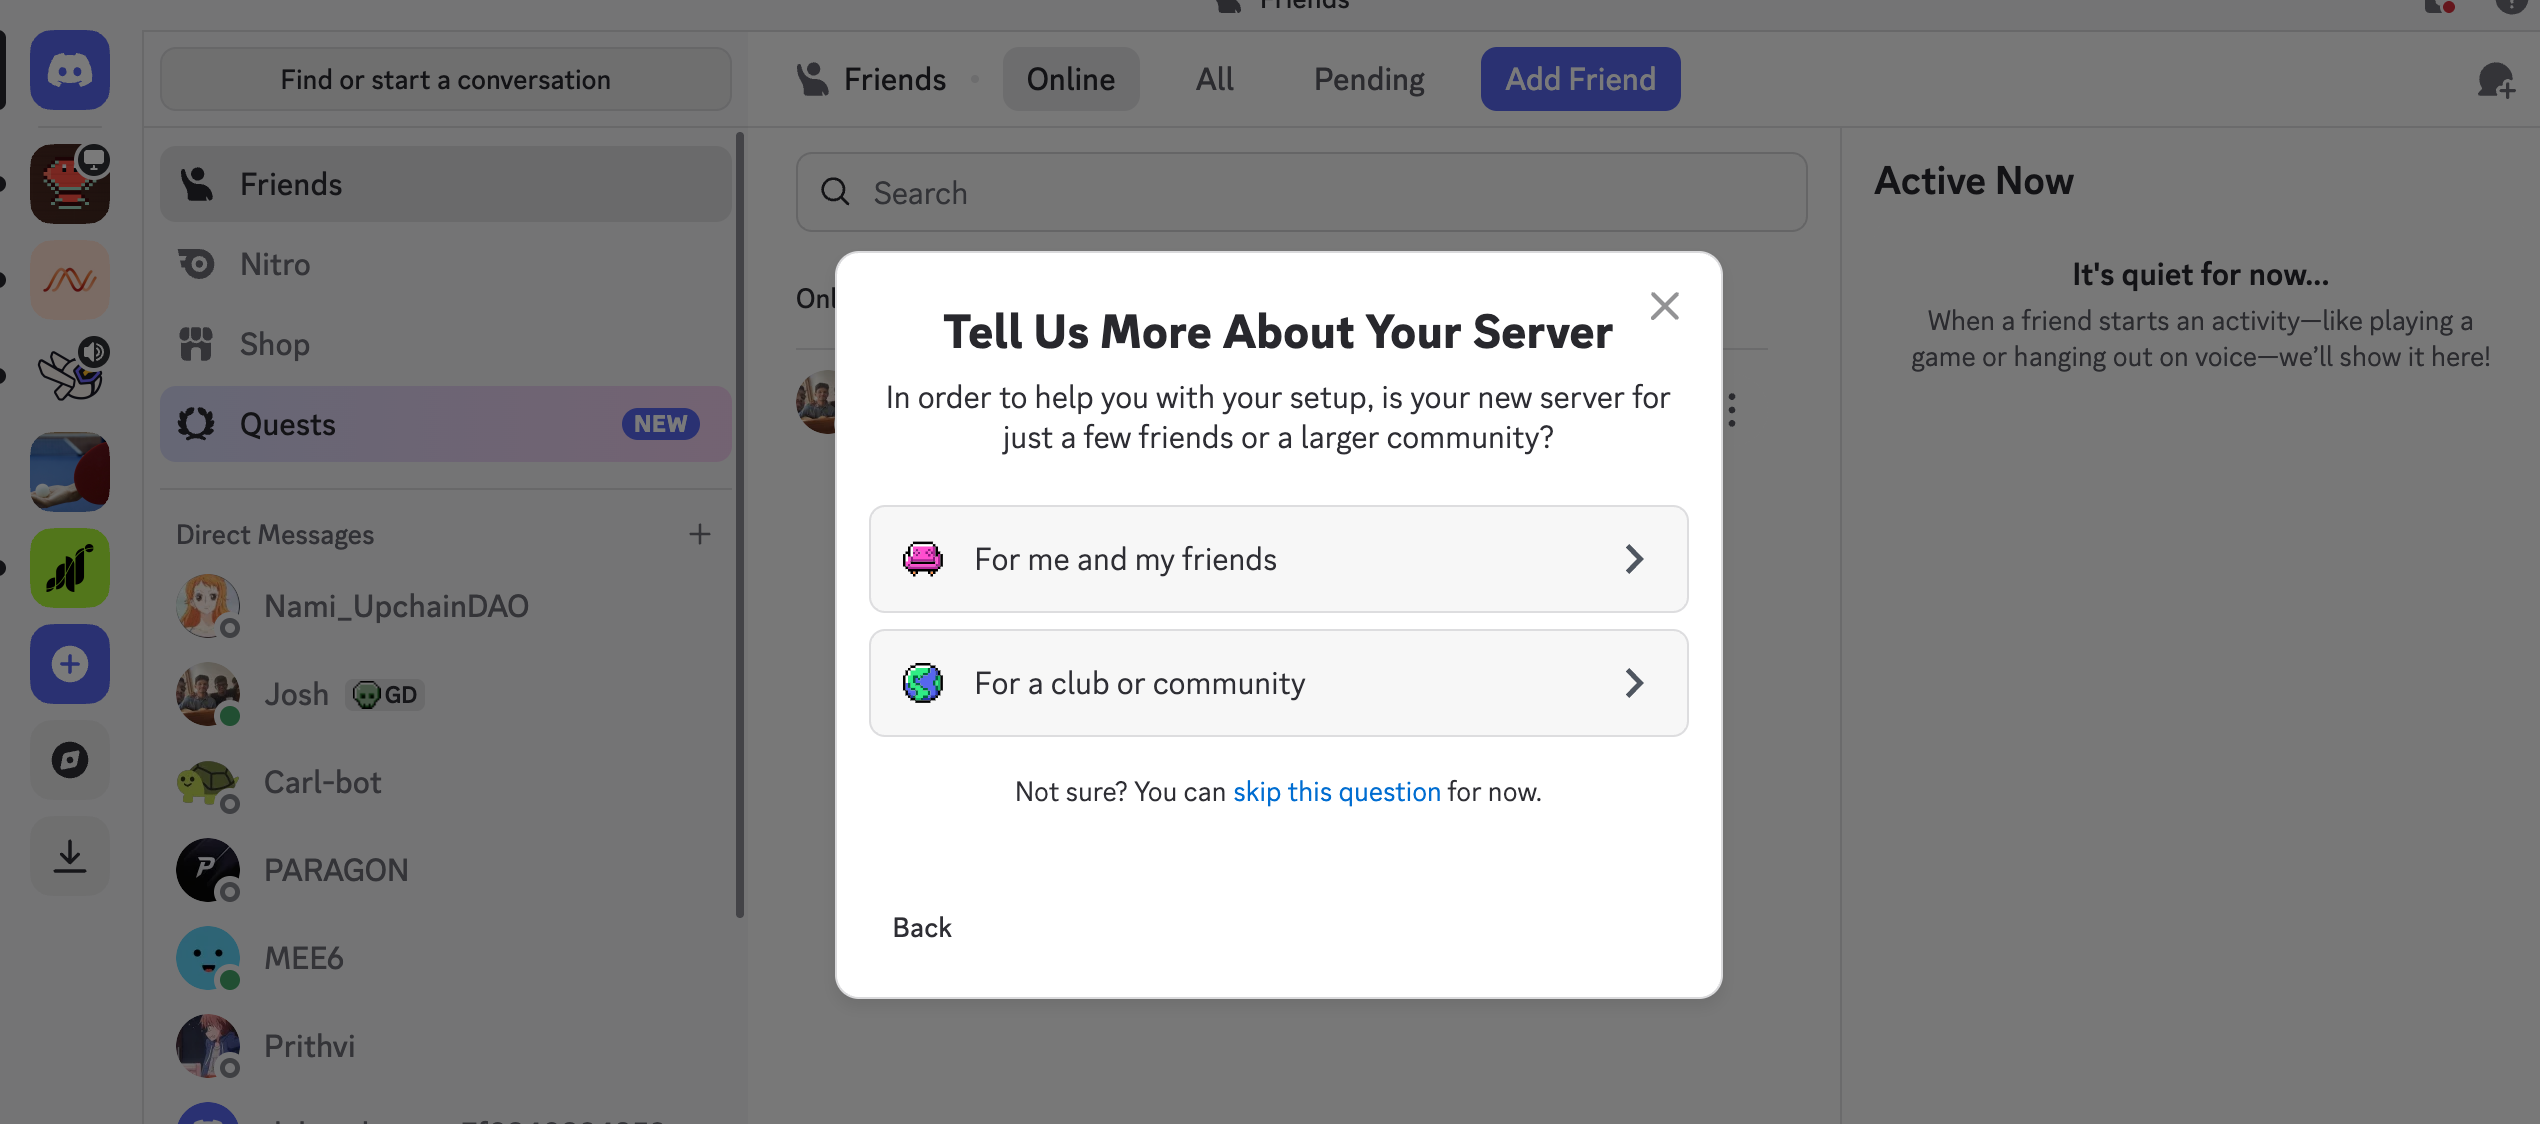
Task: Click the skip this question link
Action: pyautogui.click(x=1337, y=791)
